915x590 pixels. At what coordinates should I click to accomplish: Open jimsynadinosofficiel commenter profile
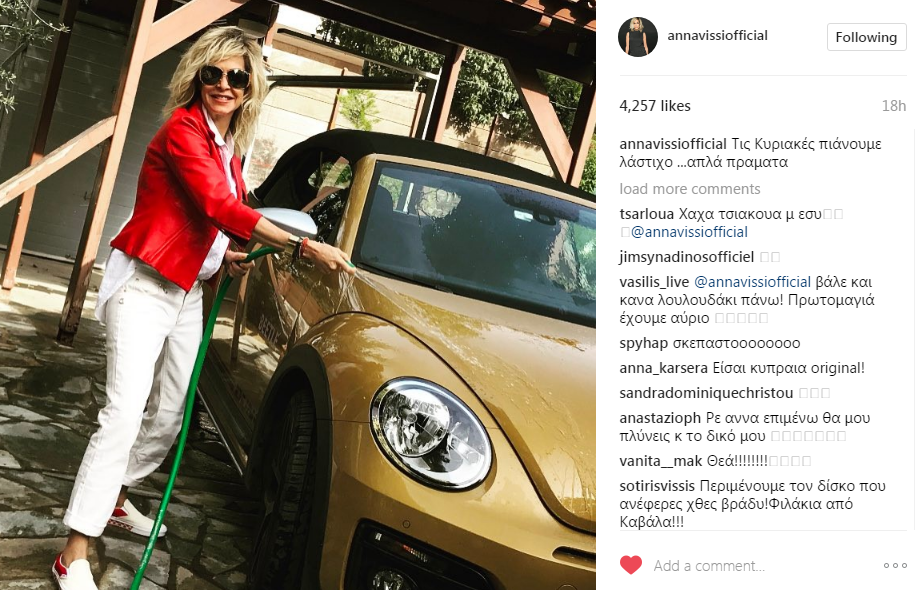click(x=687, y=257)
